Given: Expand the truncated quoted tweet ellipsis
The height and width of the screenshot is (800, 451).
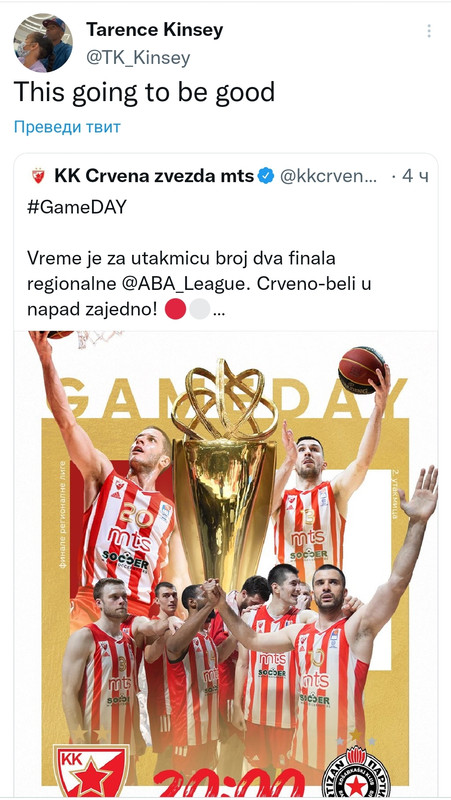Looking at the screenshot, I should coord(219,310).
